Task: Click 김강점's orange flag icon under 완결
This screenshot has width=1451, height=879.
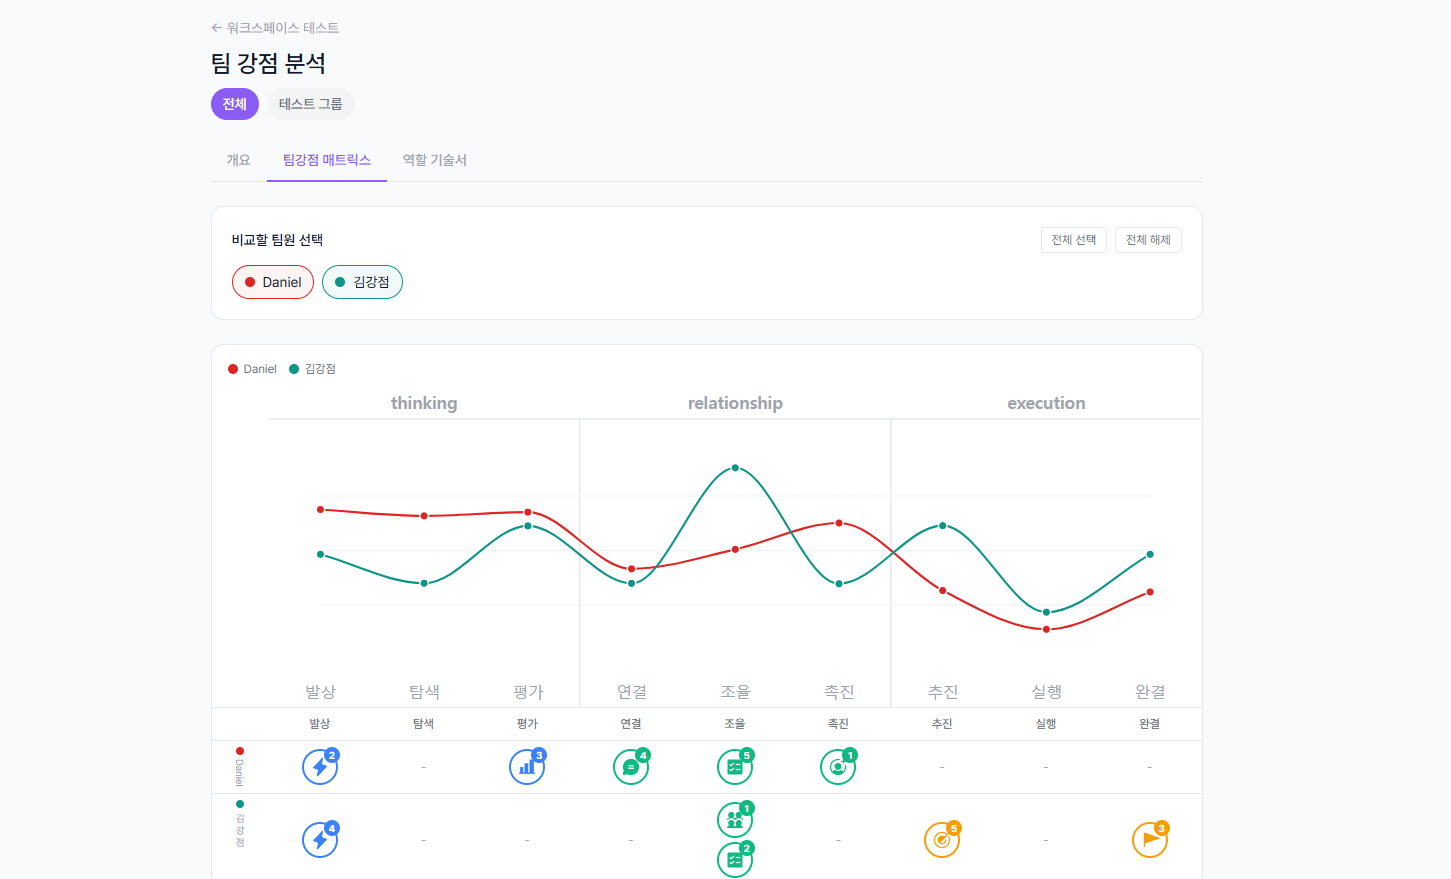Action: [1150, 839]
